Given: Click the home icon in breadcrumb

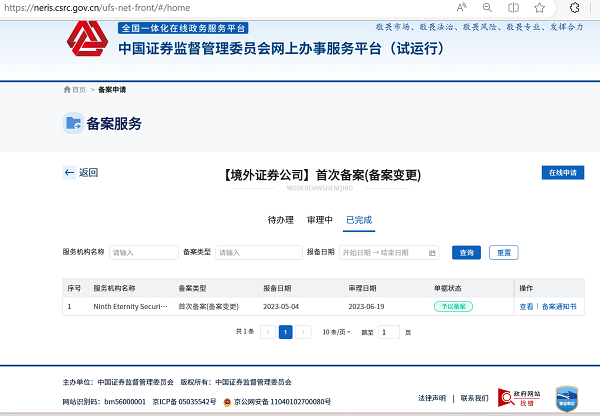Looking at the screenshot, I should [68, 90].
